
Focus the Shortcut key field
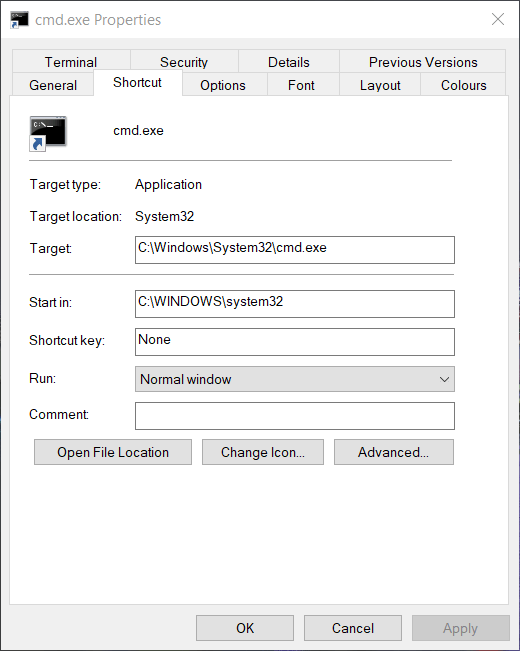tap(295, 342)
